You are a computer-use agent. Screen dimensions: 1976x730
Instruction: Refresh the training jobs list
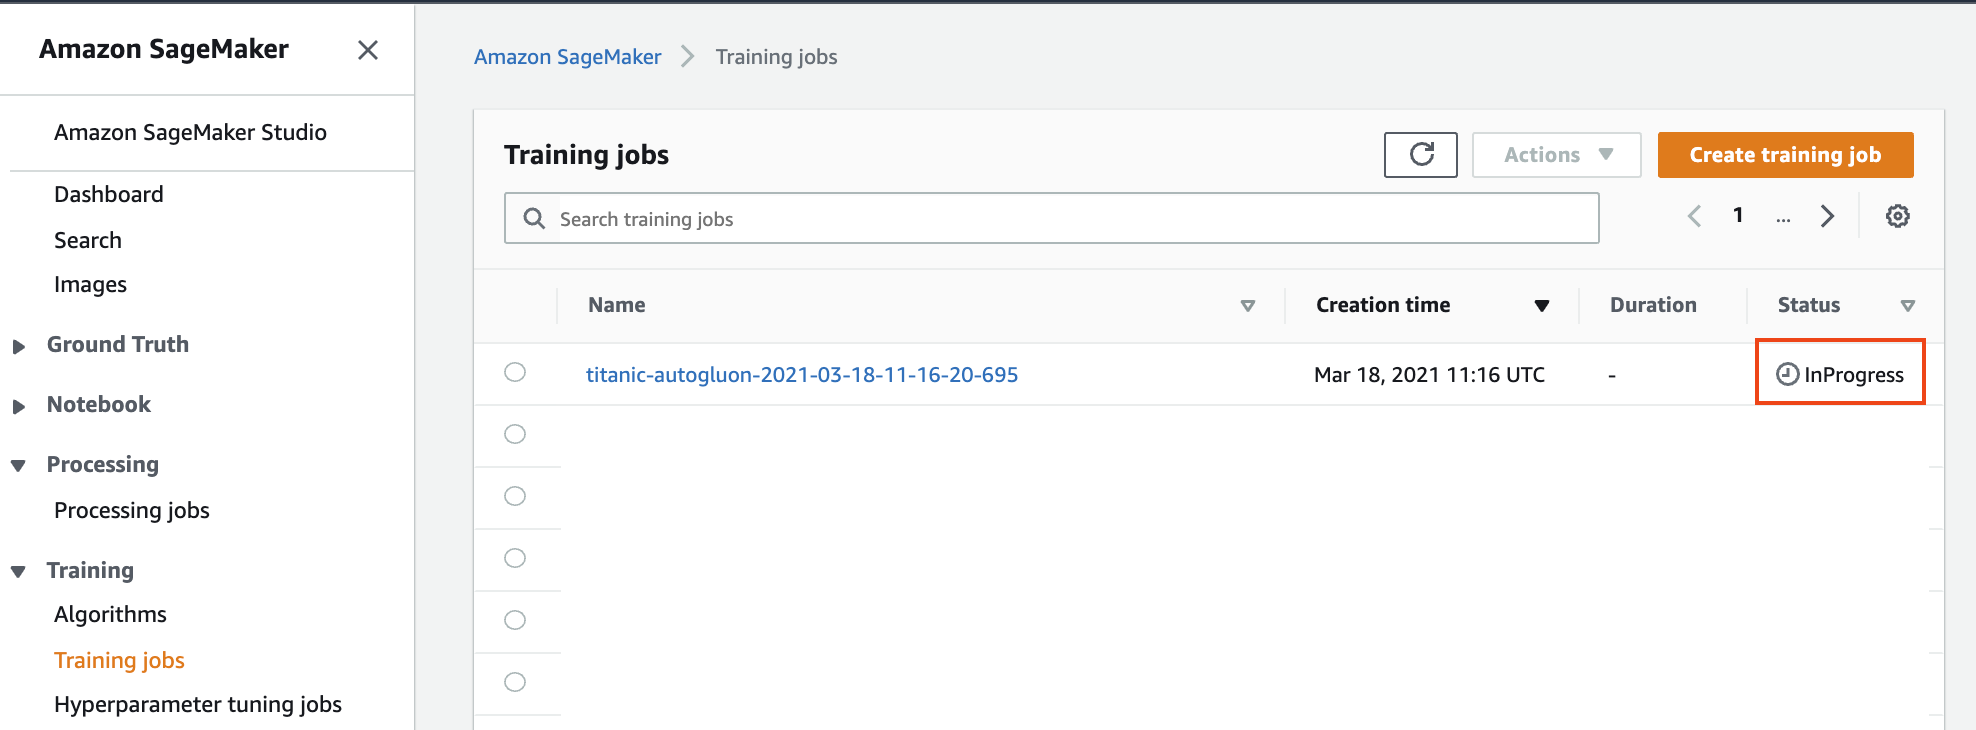click(x=1420, y=155)
